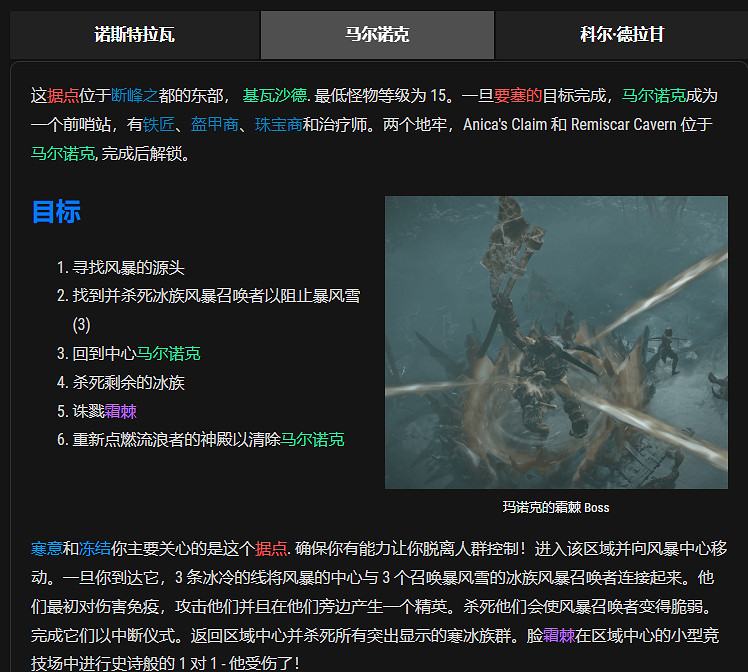748x672 pixels.
Task: Click the caption 玛诺克的霜棘 Boss
Action: coord(556,507)
